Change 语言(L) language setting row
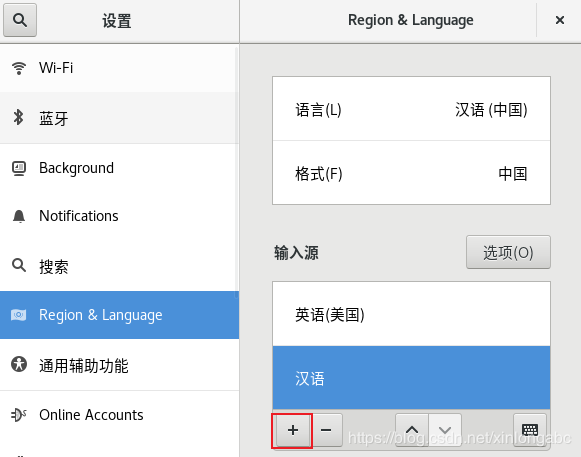The height and width of the screenshot is (457, 581). (411, 109)
